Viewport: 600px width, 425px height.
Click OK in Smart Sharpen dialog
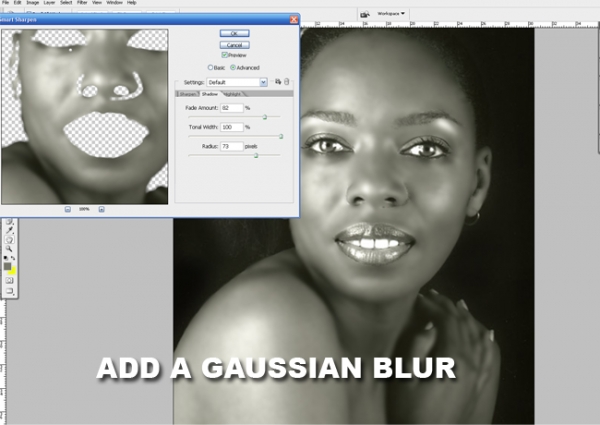235,33
